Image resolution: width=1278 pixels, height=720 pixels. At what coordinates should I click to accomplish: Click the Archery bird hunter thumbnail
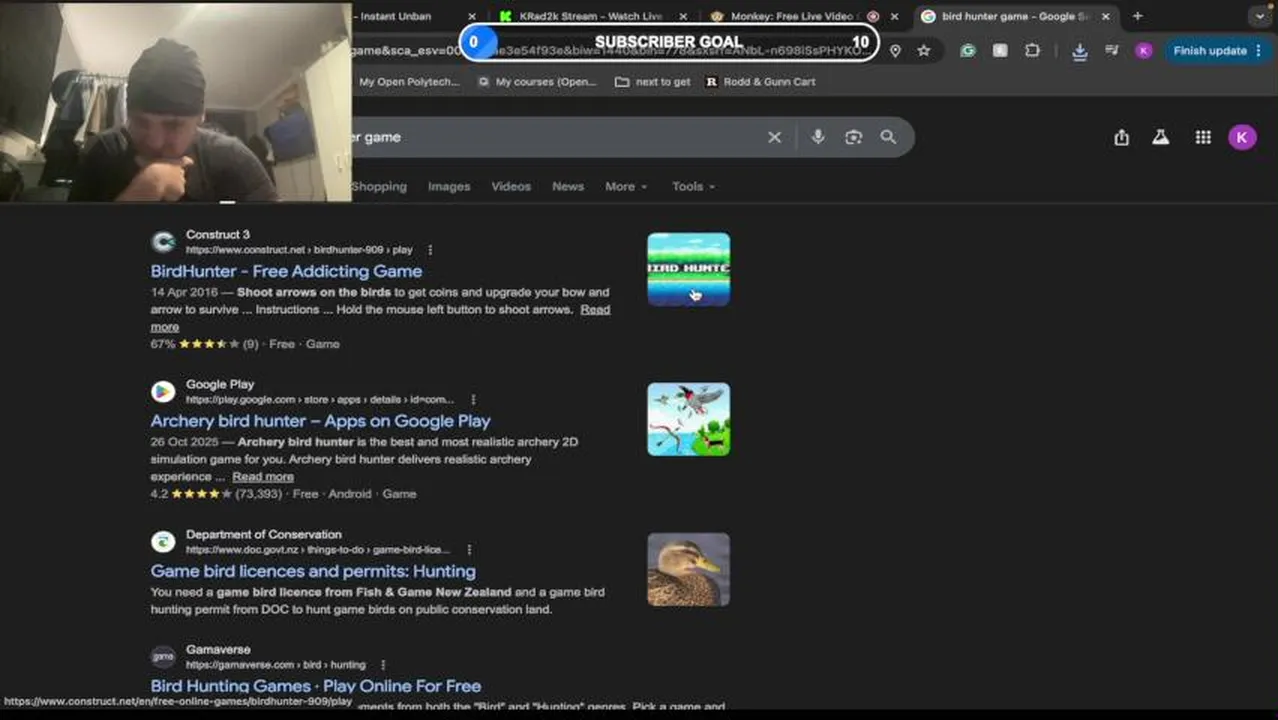tap(688, 419)
